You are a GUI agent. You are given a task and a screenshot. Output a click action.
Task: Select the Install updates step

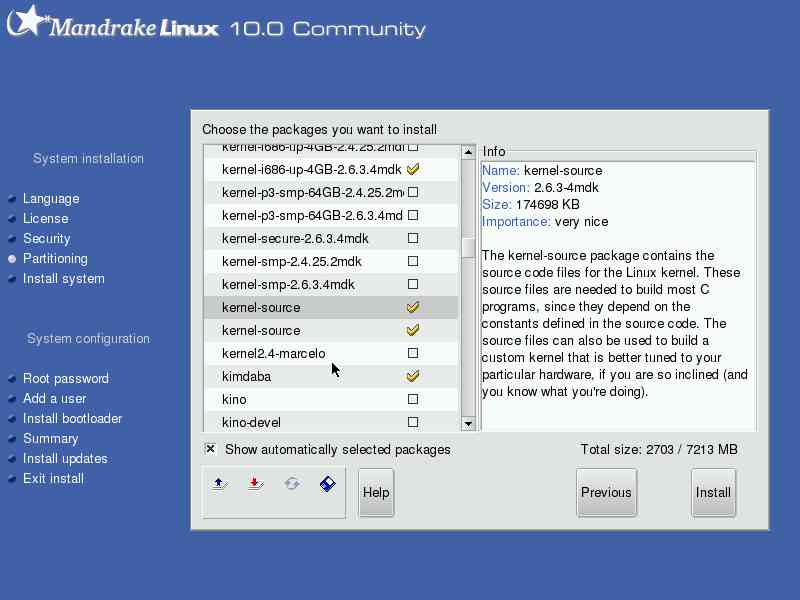click(x=65, y=459)
